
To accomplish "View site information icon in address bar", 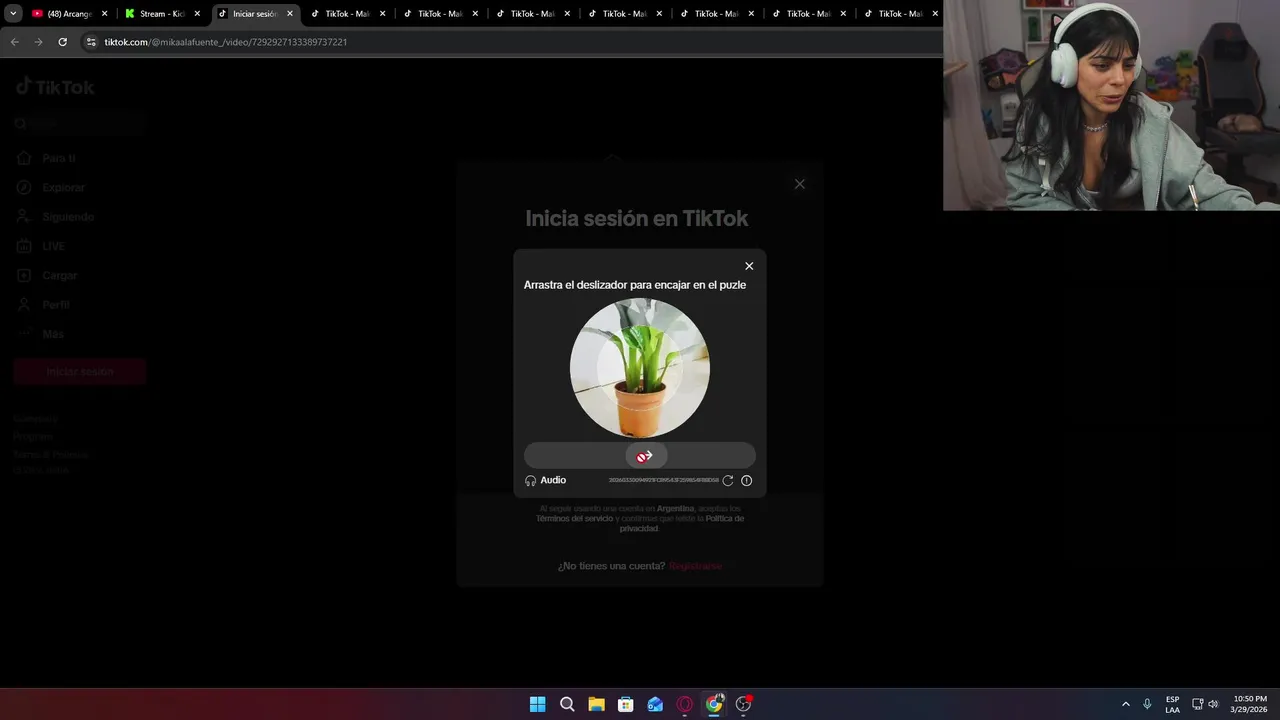I will pyautogui.click(x=91, y=42).
